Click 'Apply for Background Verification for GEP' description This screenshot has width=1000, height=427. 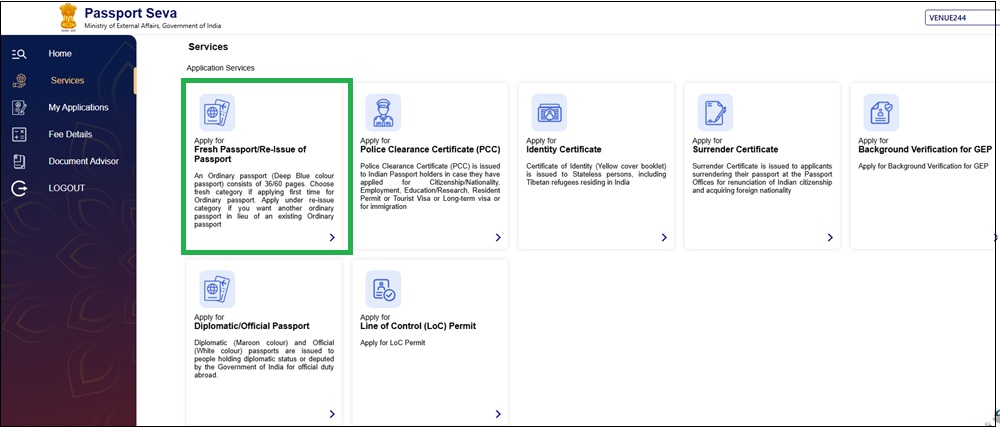click(x=923, y=167)
